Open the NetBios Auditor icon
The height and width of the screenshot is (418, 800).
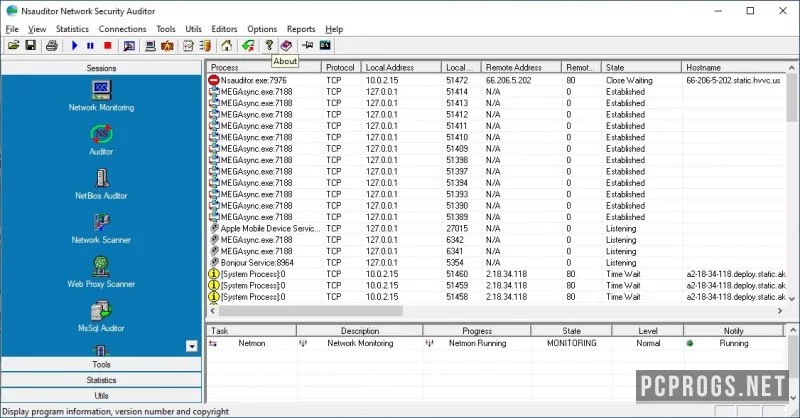tap(101, 184)
